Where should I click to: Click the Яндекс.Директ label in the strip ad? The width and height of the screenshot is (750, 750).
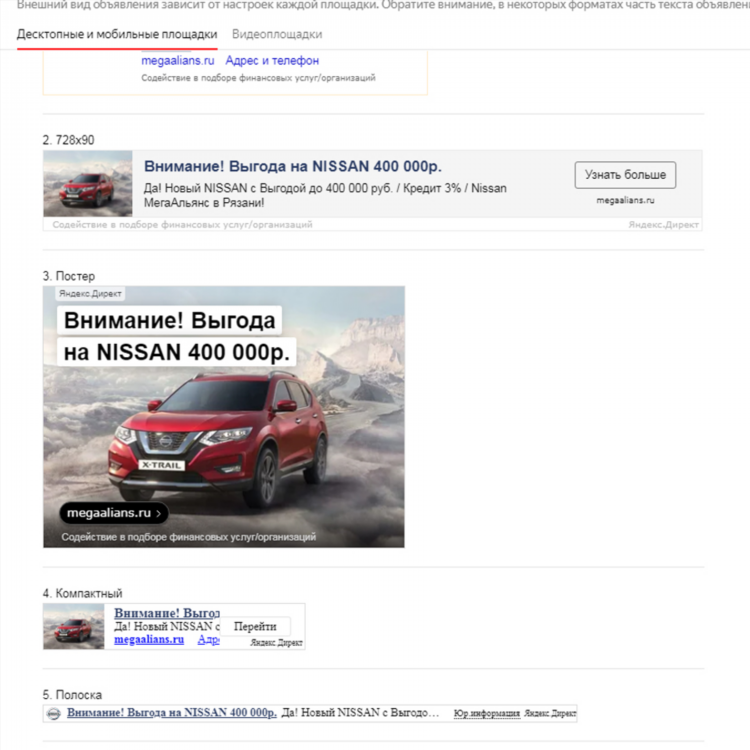click(x=550, y=714)
